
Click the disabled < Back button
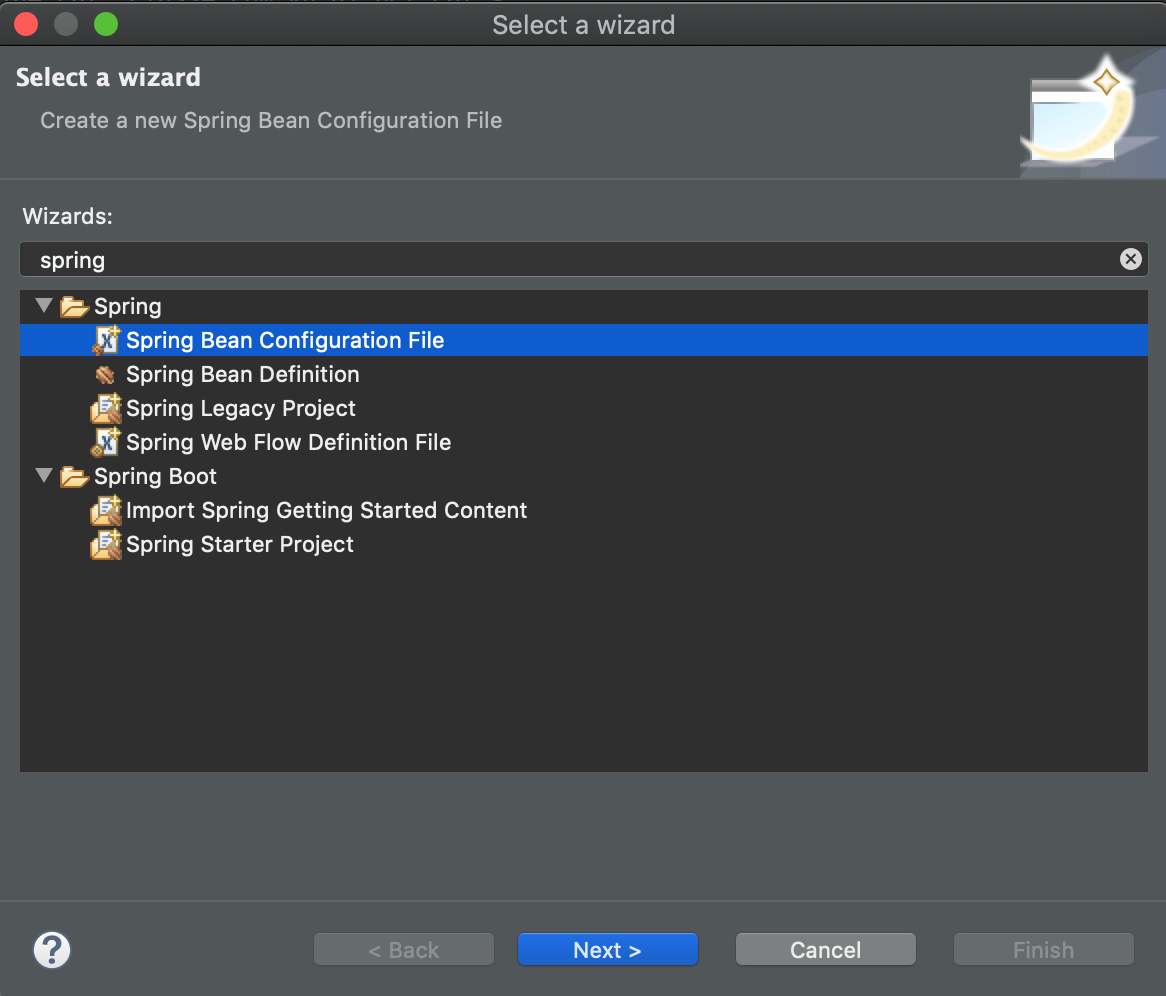(404, 949)
